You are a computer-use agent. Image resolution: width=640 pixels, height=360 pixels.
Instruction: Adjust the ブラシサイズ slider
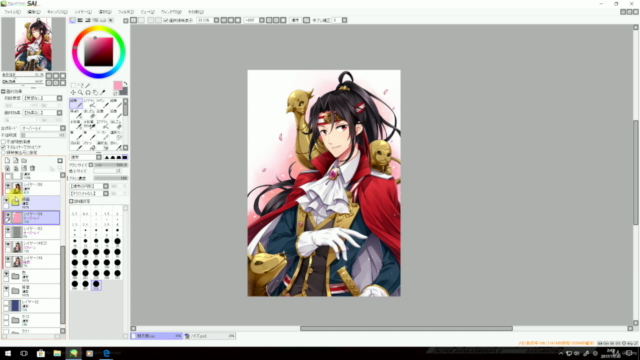point(111,165)
